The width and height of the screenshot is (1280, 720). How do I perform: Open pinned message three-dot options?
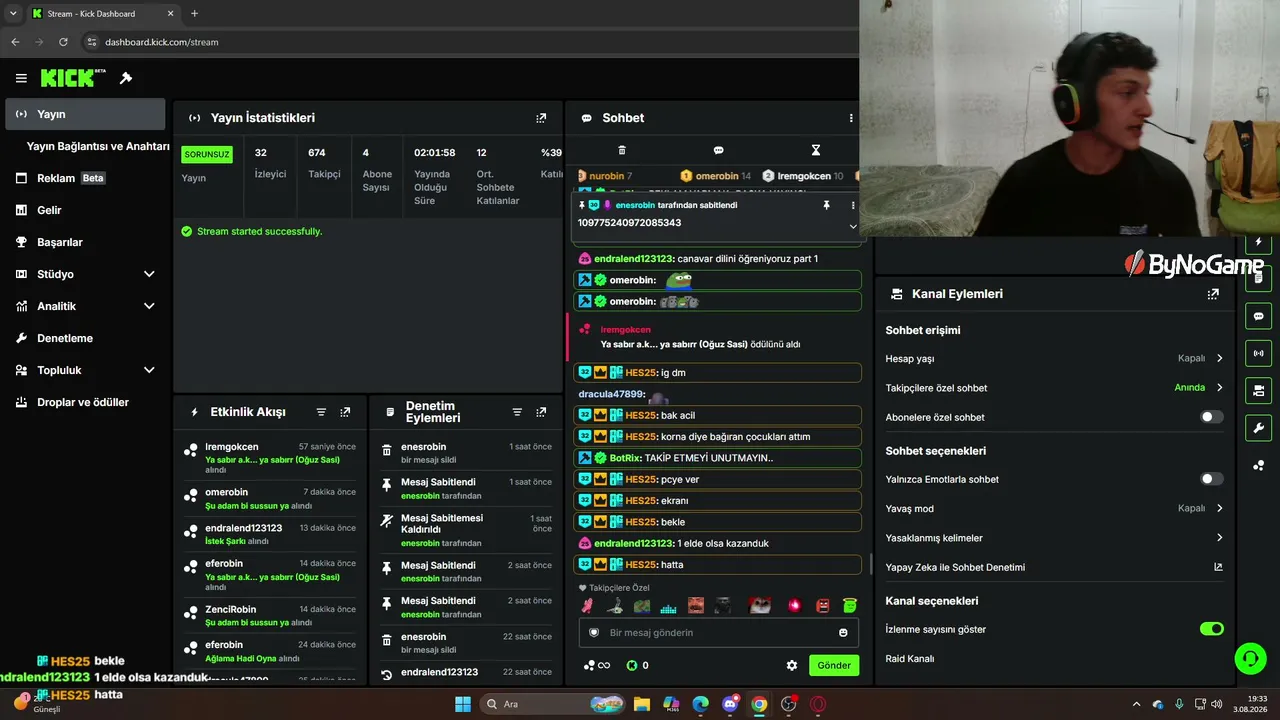[x=853, y=205]
